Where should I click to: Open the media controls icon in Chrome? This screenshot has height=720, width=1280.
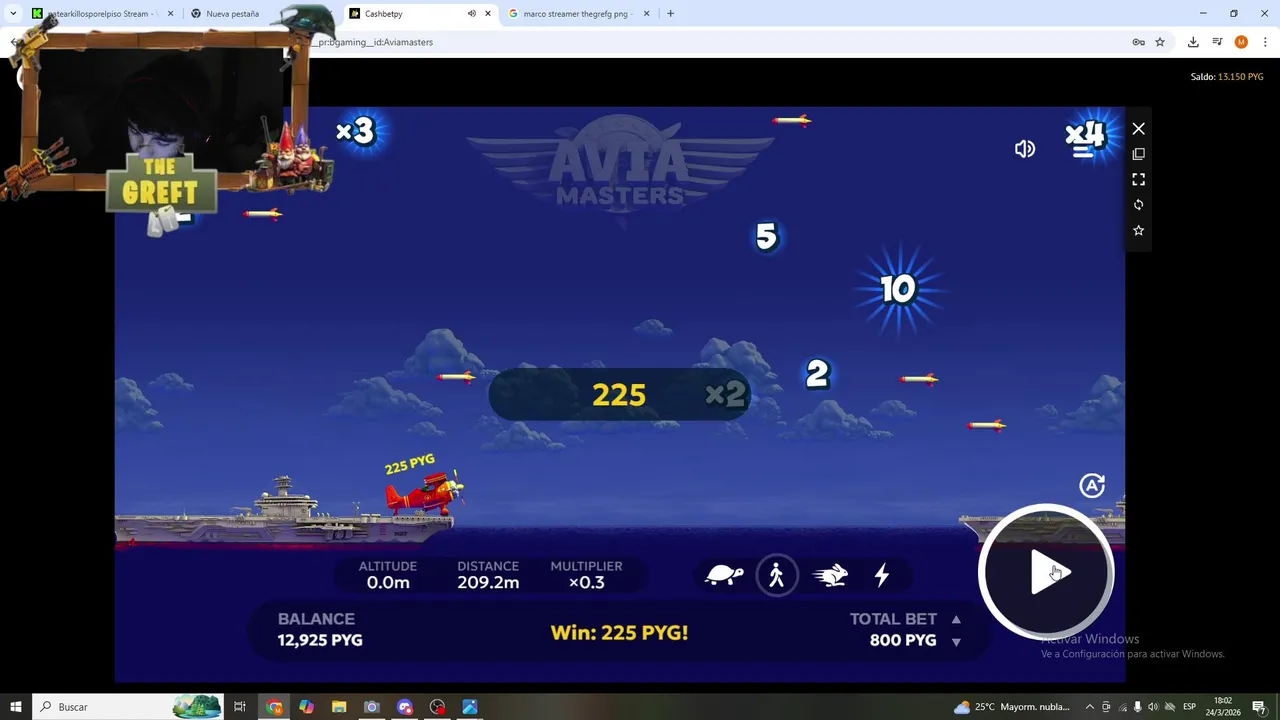coord(1217,42)
